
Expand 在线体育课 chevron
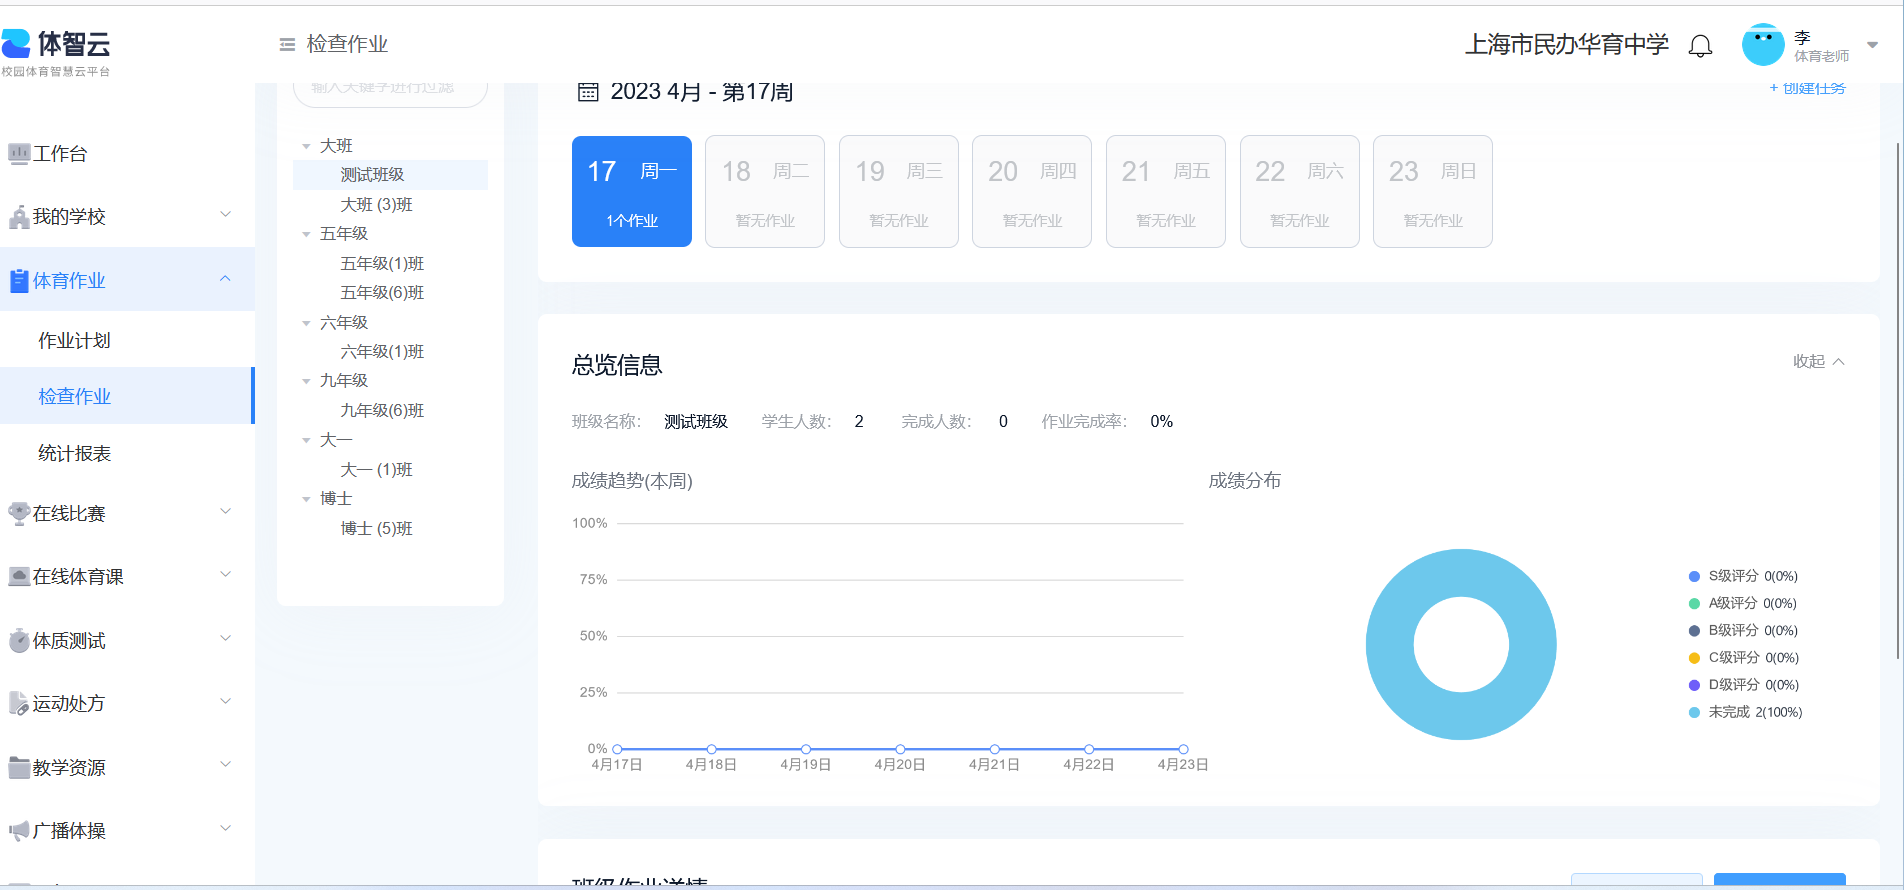[226, 575]
